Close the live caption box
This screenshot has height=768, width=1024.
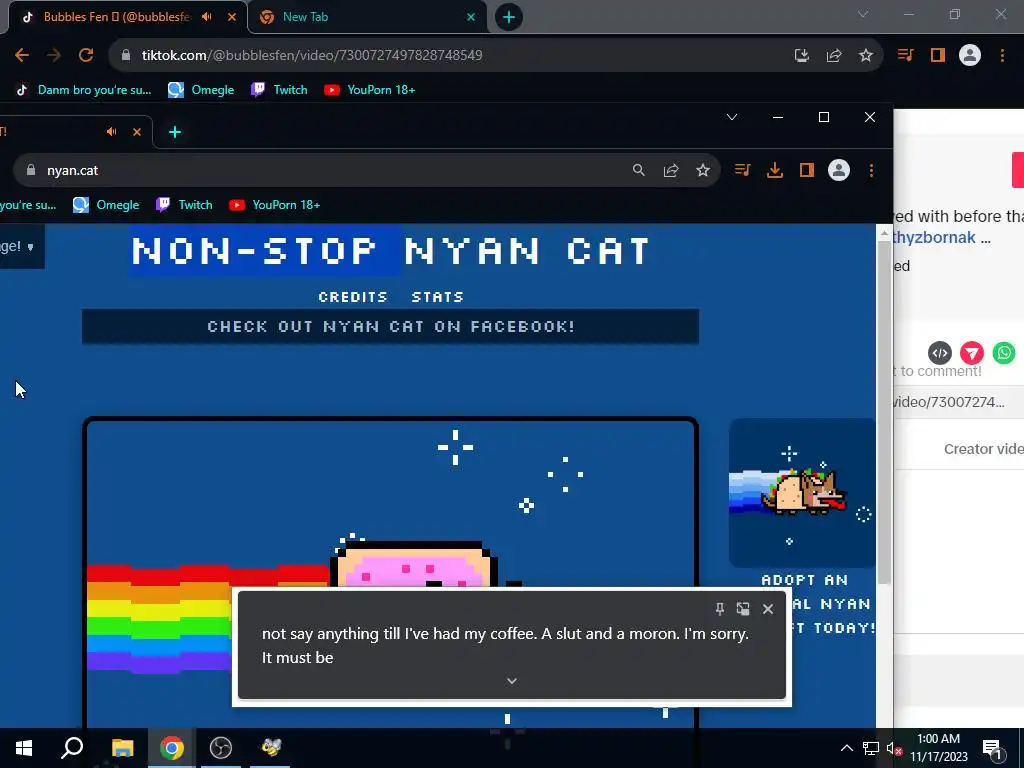click(768, 609)
